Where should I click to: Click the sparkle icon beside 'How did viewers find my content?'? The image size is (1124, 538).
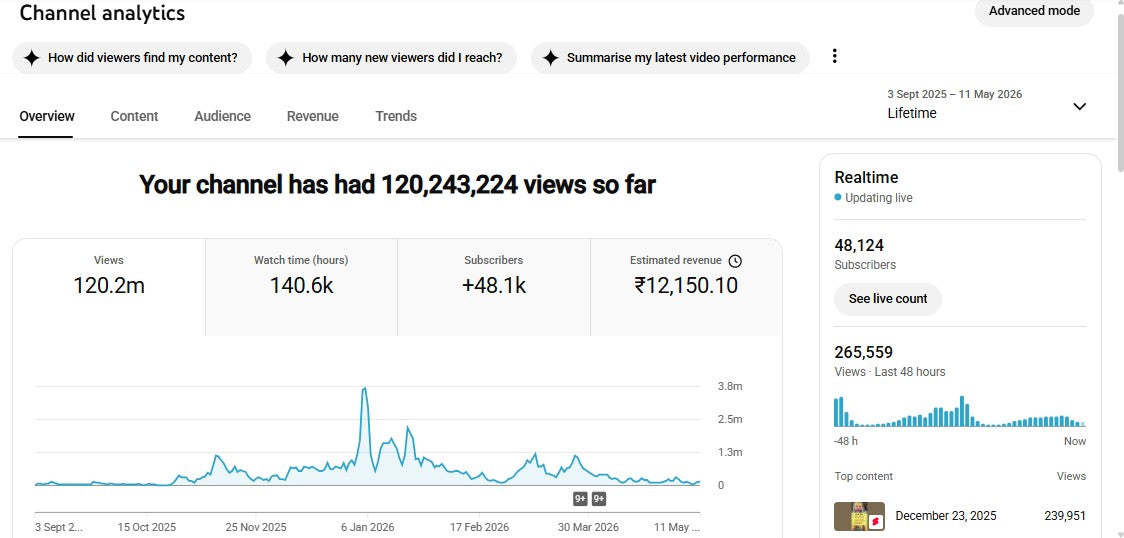31,58
